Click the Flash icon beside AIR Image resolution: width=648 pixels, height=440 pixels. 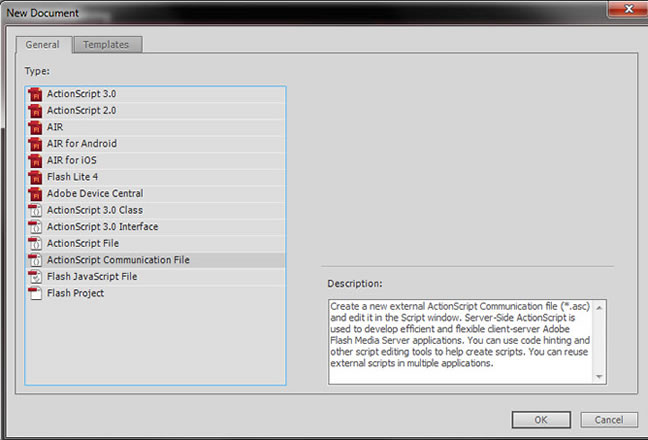35,127
